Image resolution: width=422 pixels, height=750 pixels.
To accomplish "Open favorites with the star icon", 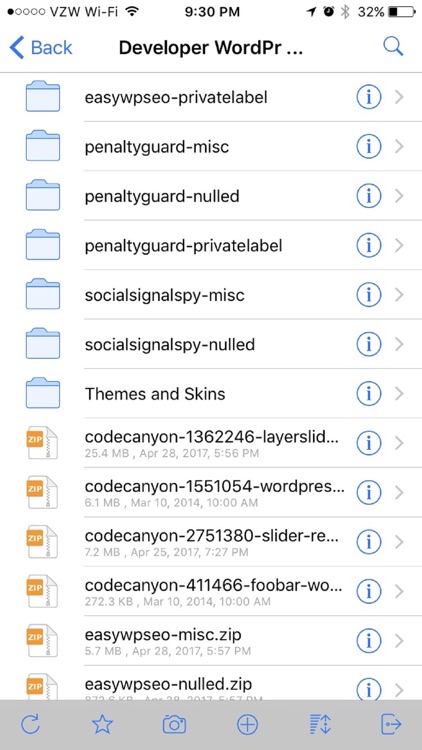I will pyautogui.click(x=102, y=725).
